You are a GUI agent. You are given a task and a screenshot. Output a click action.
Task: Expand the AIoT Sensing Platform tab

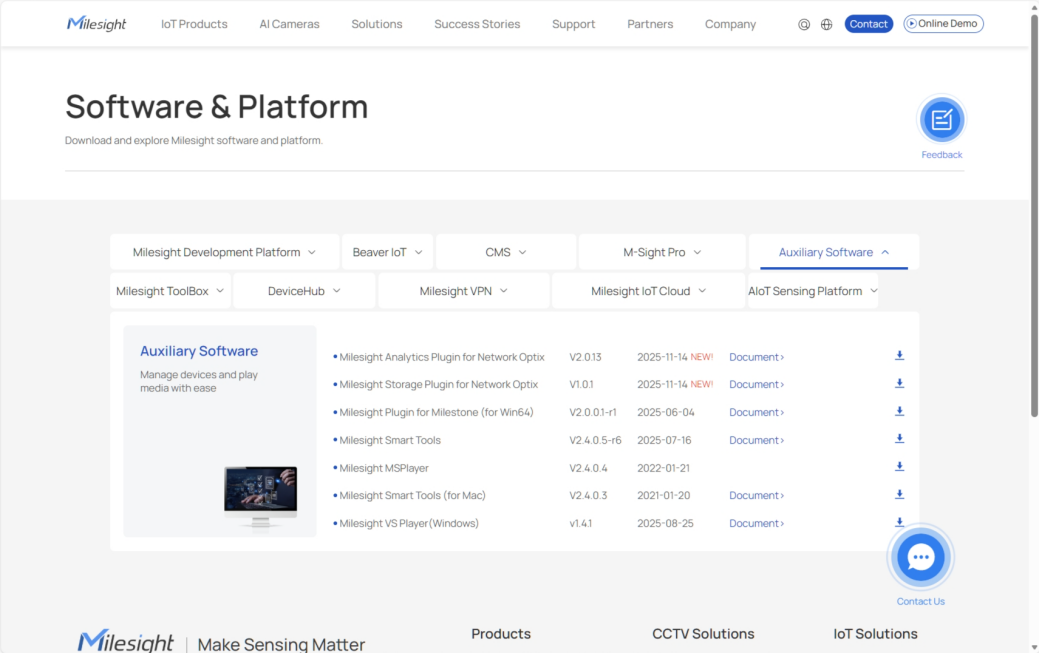tap(813, 291)
